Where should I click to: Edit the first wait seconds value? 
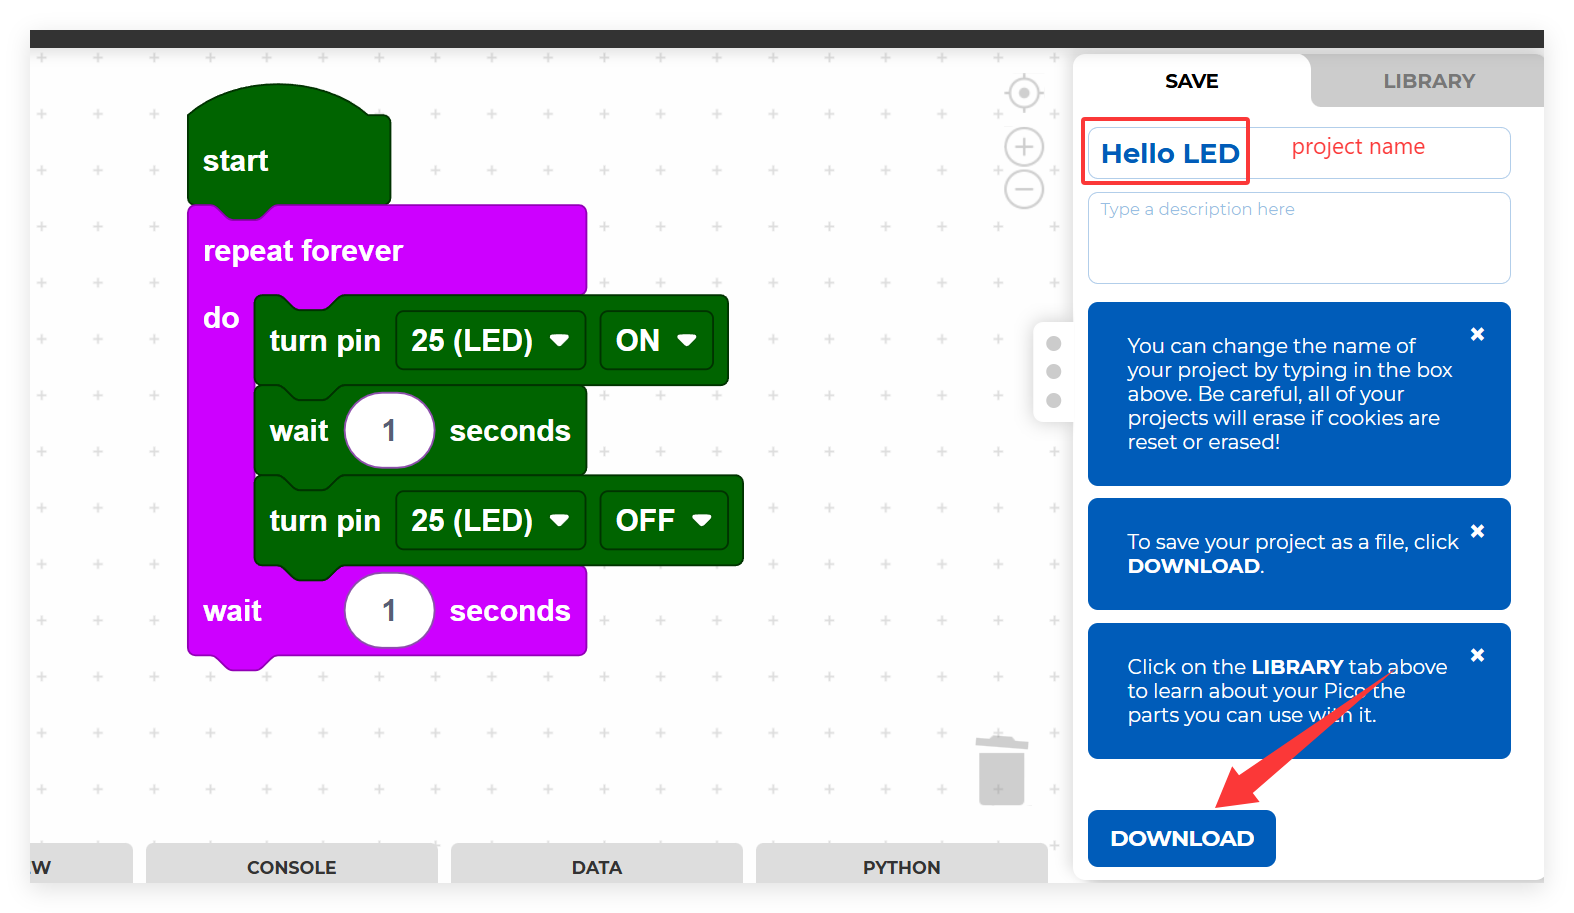pyautogui.click(x=389, y=431)
